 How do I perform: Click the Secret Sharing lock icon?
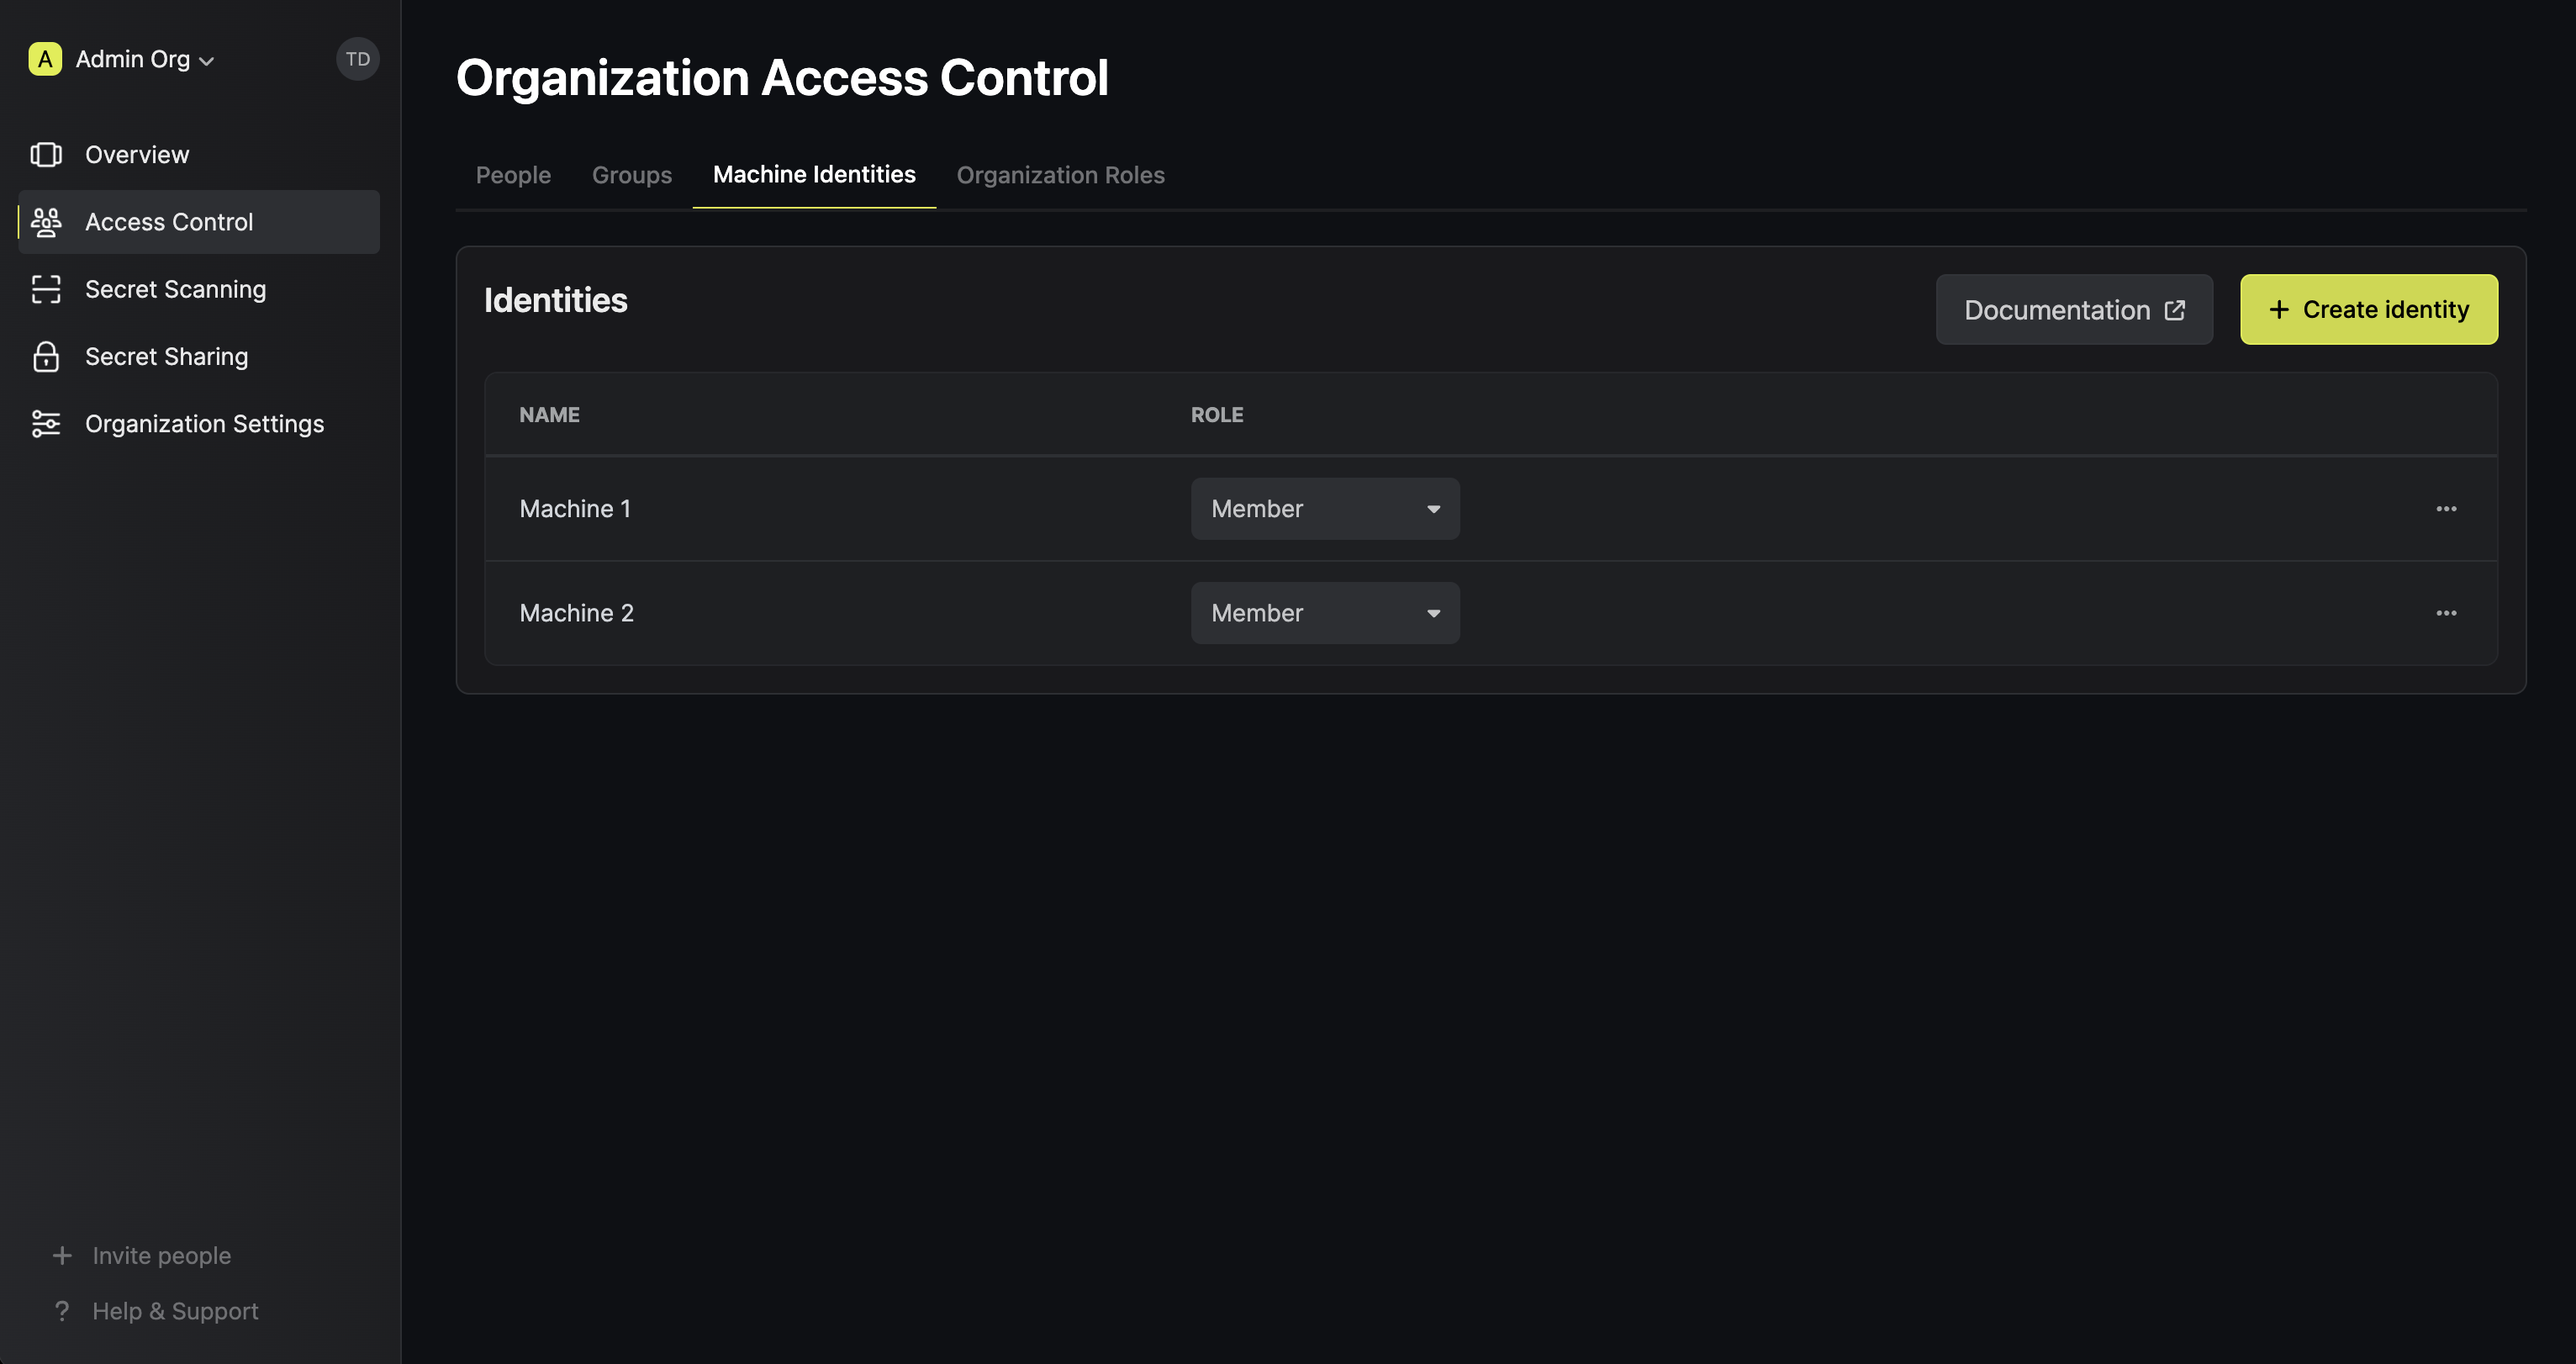pos(46,357)
